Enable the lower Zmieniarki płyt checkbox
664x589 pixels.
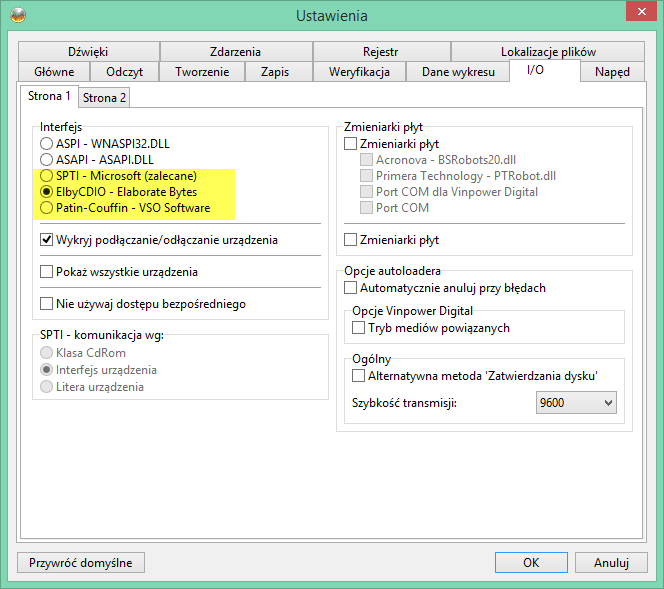(392, 240)
